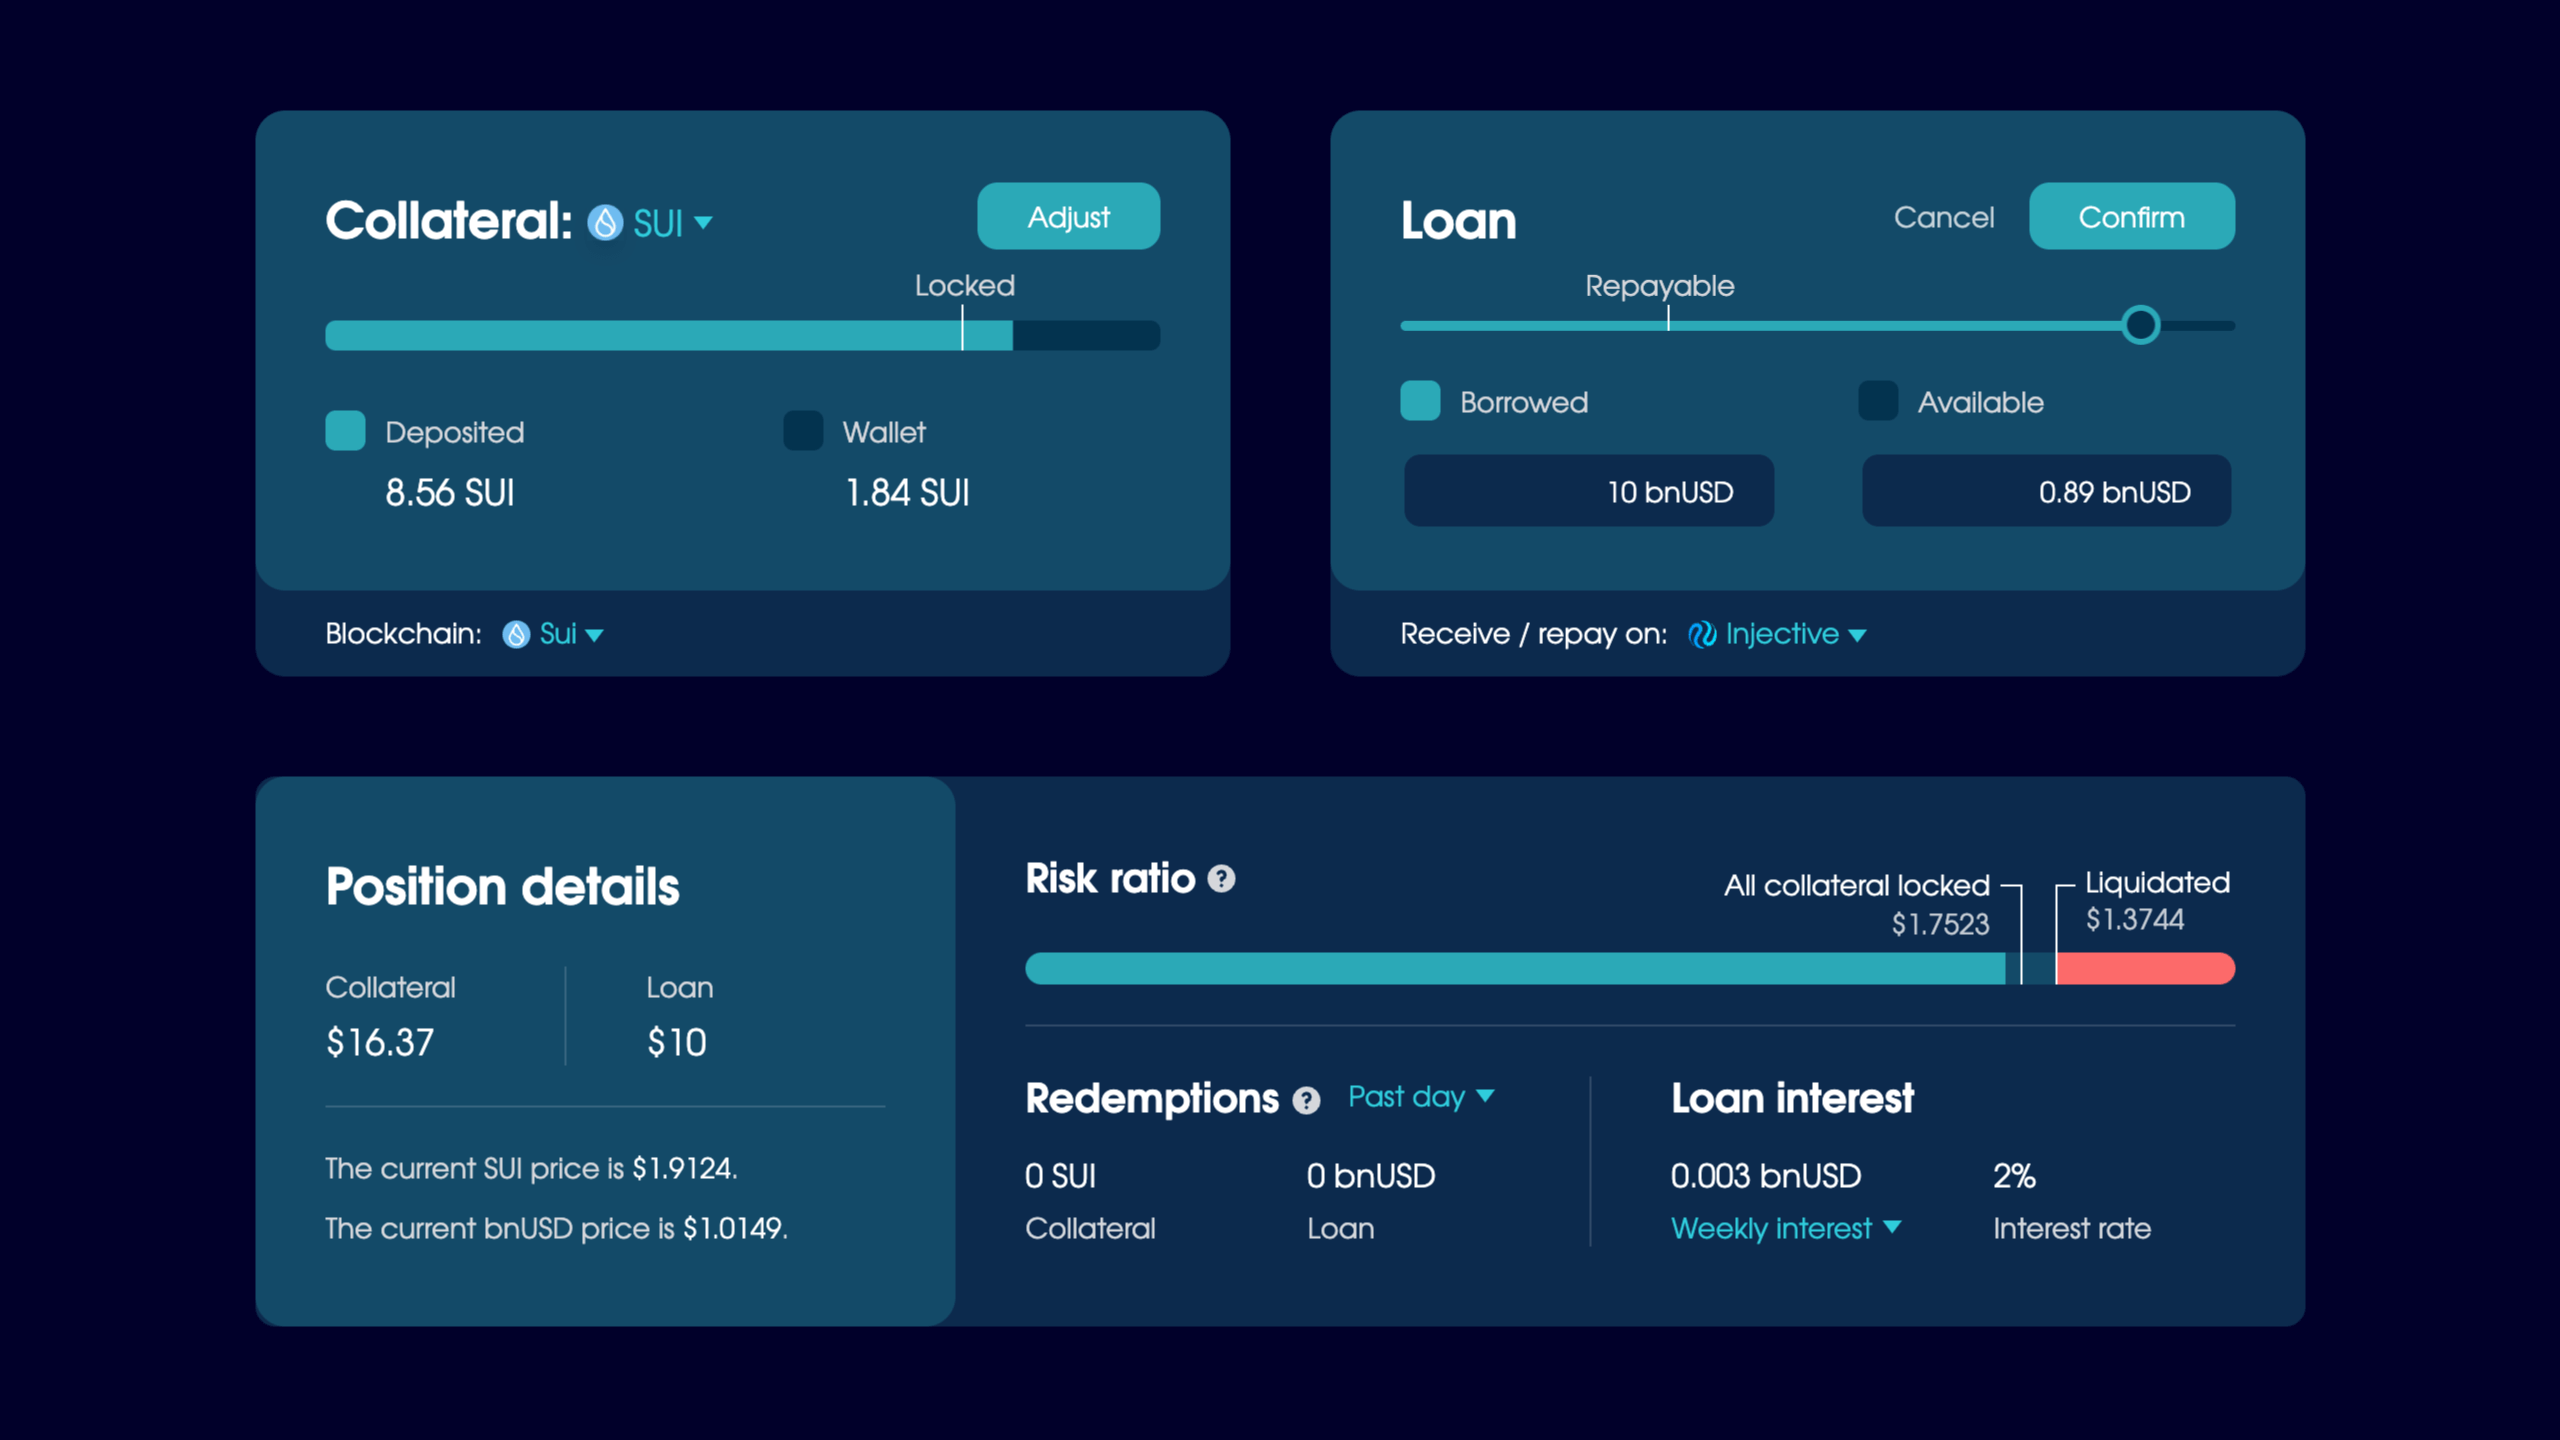Click the Borrowed legend square
Viewport: 2560px width, 1440px height.
coord(1420,401)
